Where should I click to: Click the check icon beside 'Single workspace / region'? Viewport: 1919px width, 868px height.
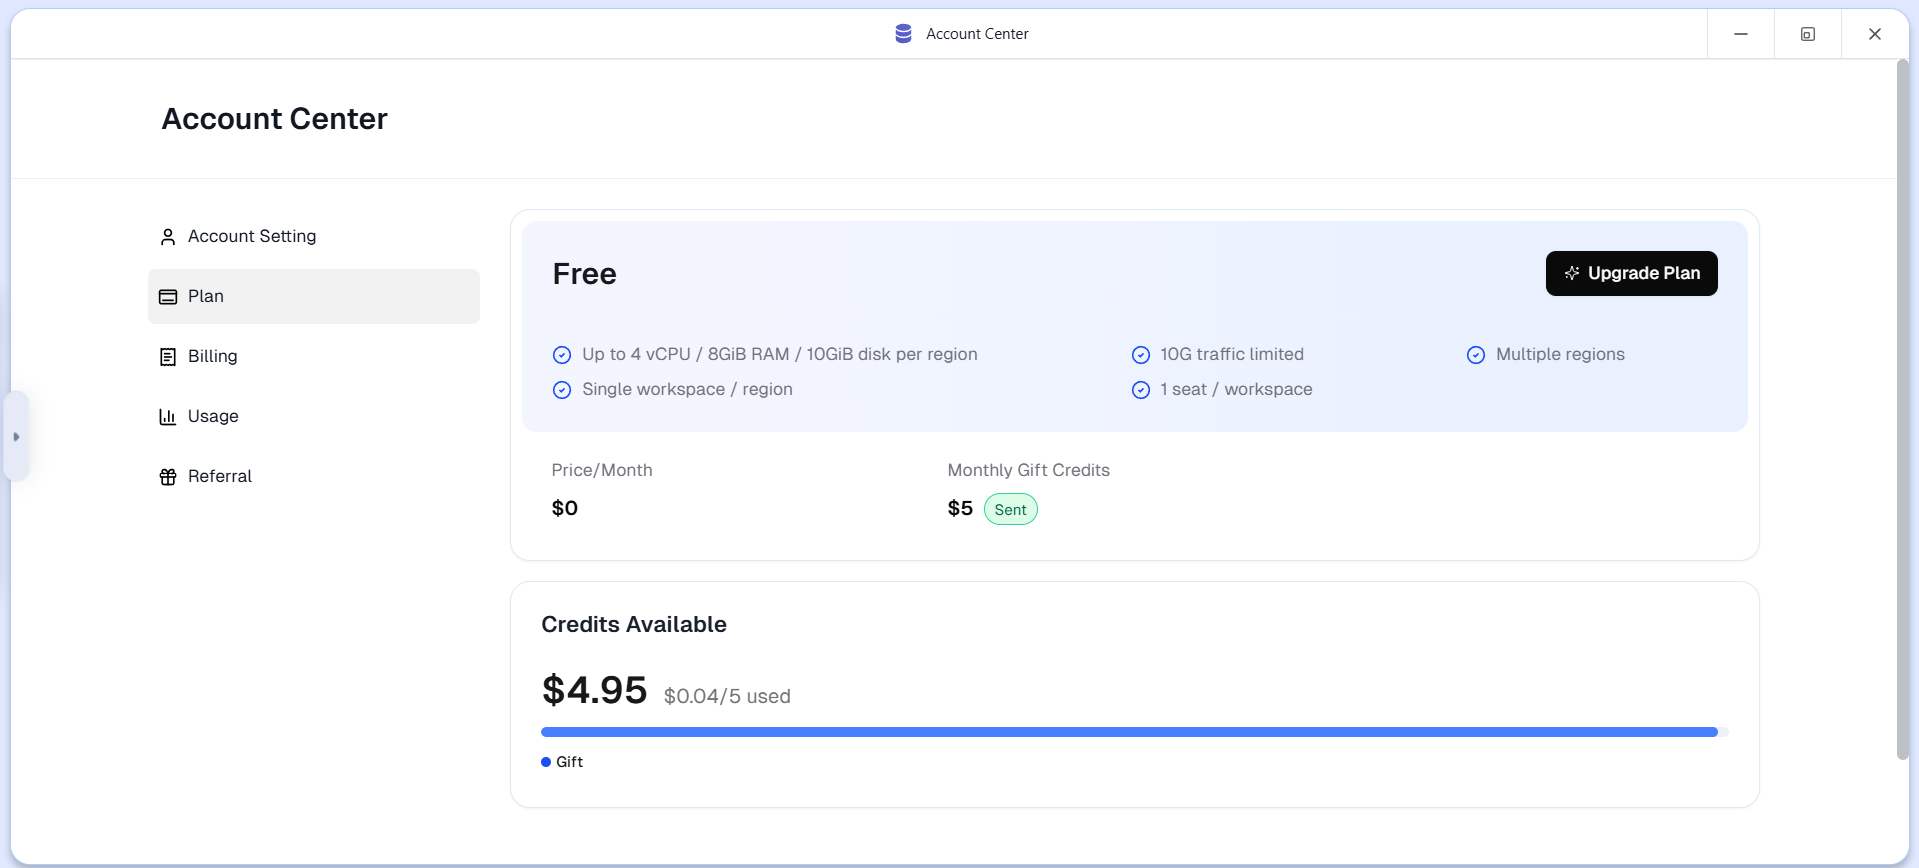pos(562,390)
